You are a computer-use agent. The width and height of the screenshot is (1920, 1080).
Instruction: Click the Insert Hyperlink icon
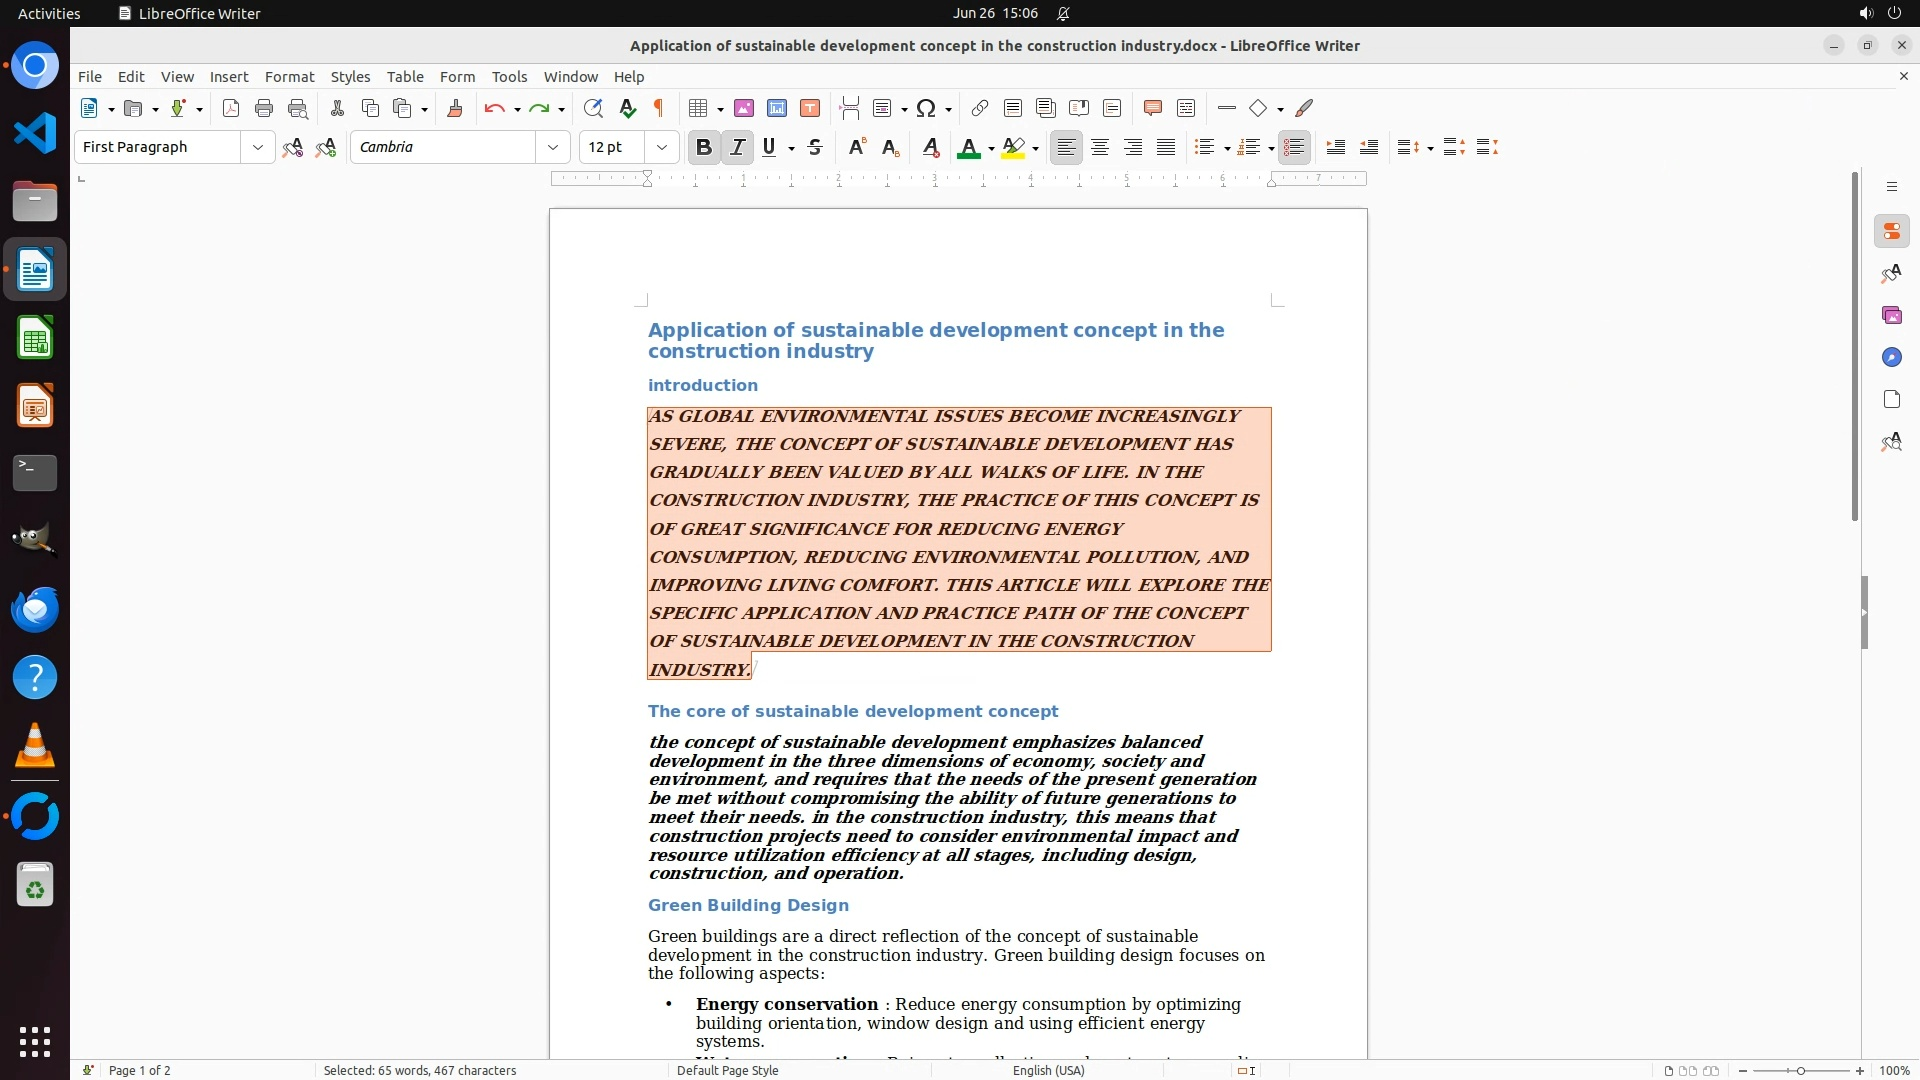pyautogui.click(x=980, y=109)
